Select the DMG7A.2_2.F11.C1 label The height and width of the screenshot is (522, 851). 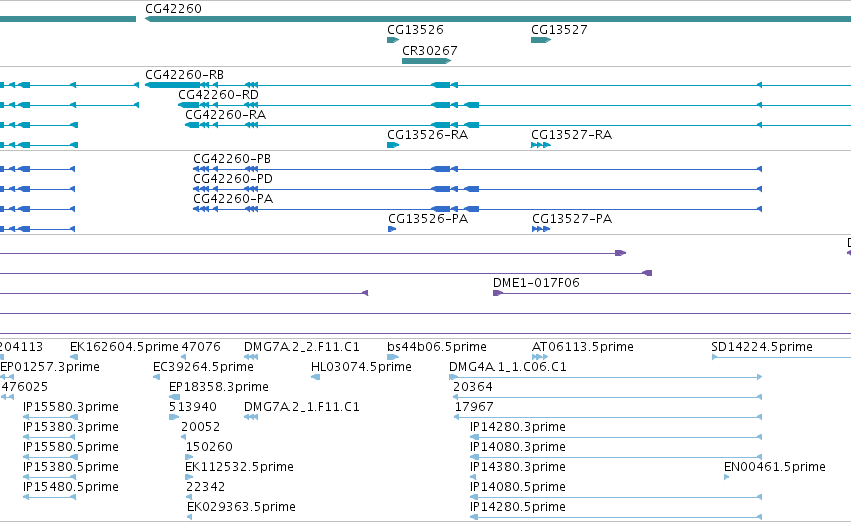point(302,347)
